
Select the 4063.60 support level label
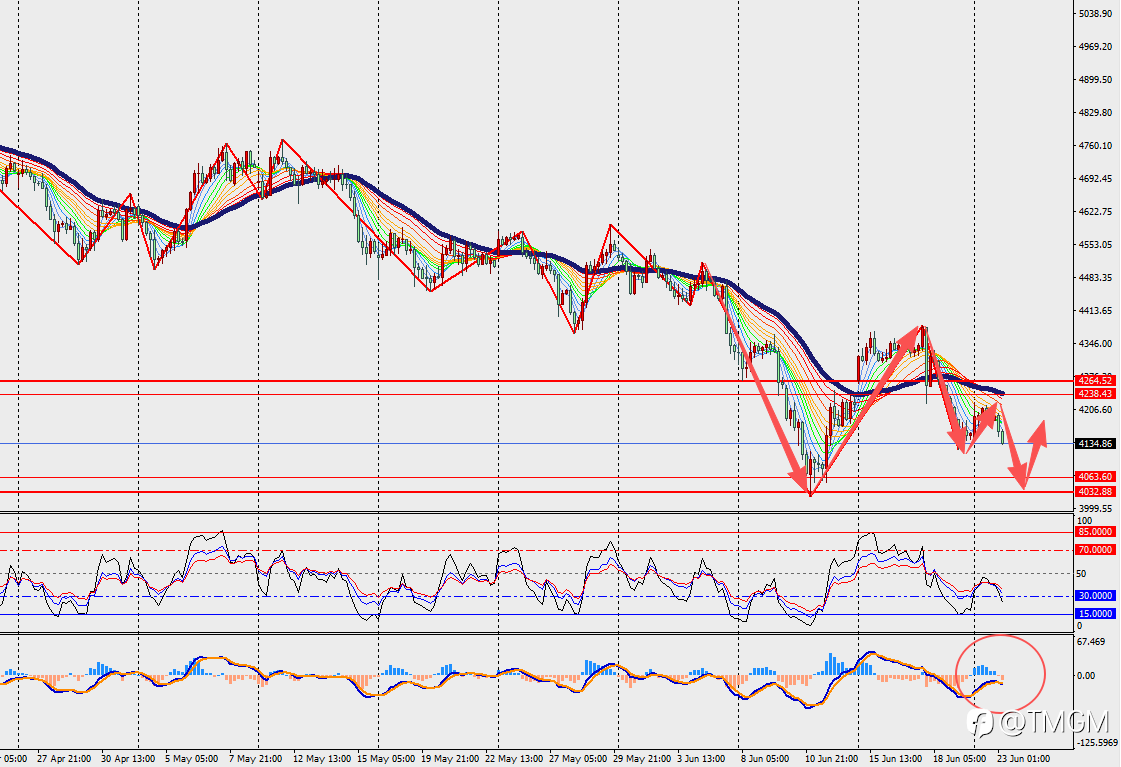point(1095,477)
